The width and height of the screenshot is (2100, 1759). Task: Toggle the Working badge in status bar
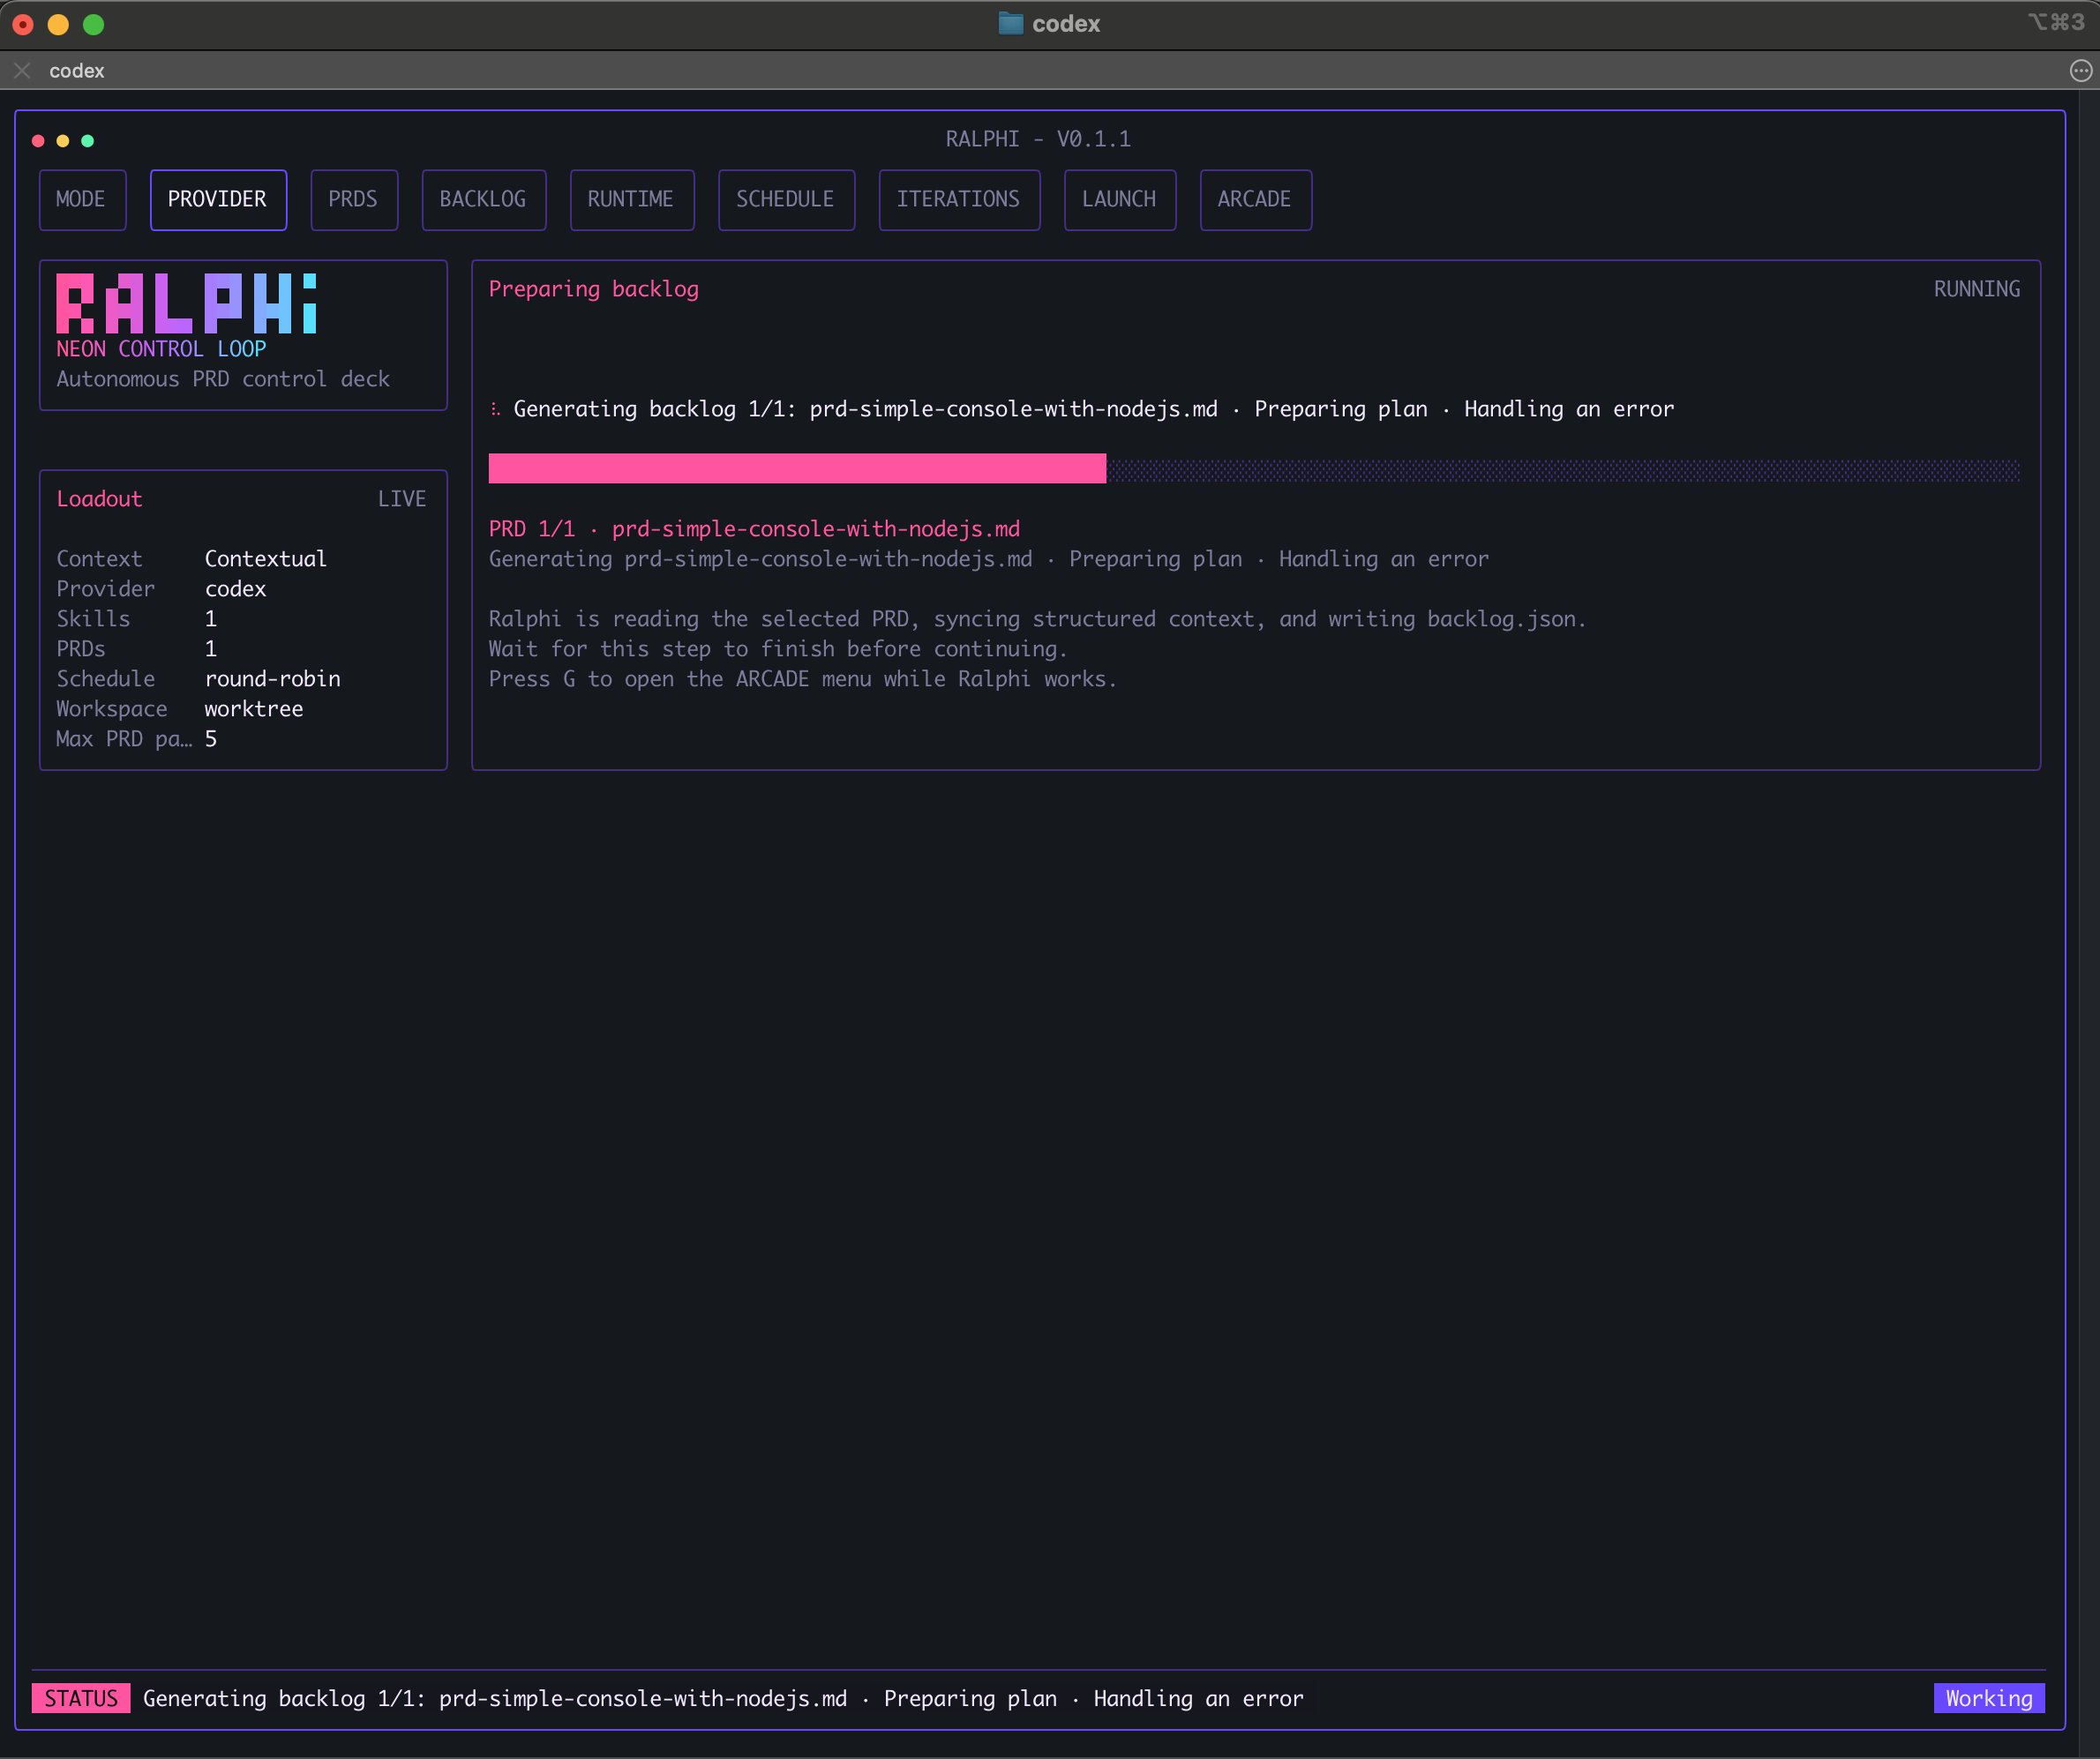(x=1988, y=1698)
